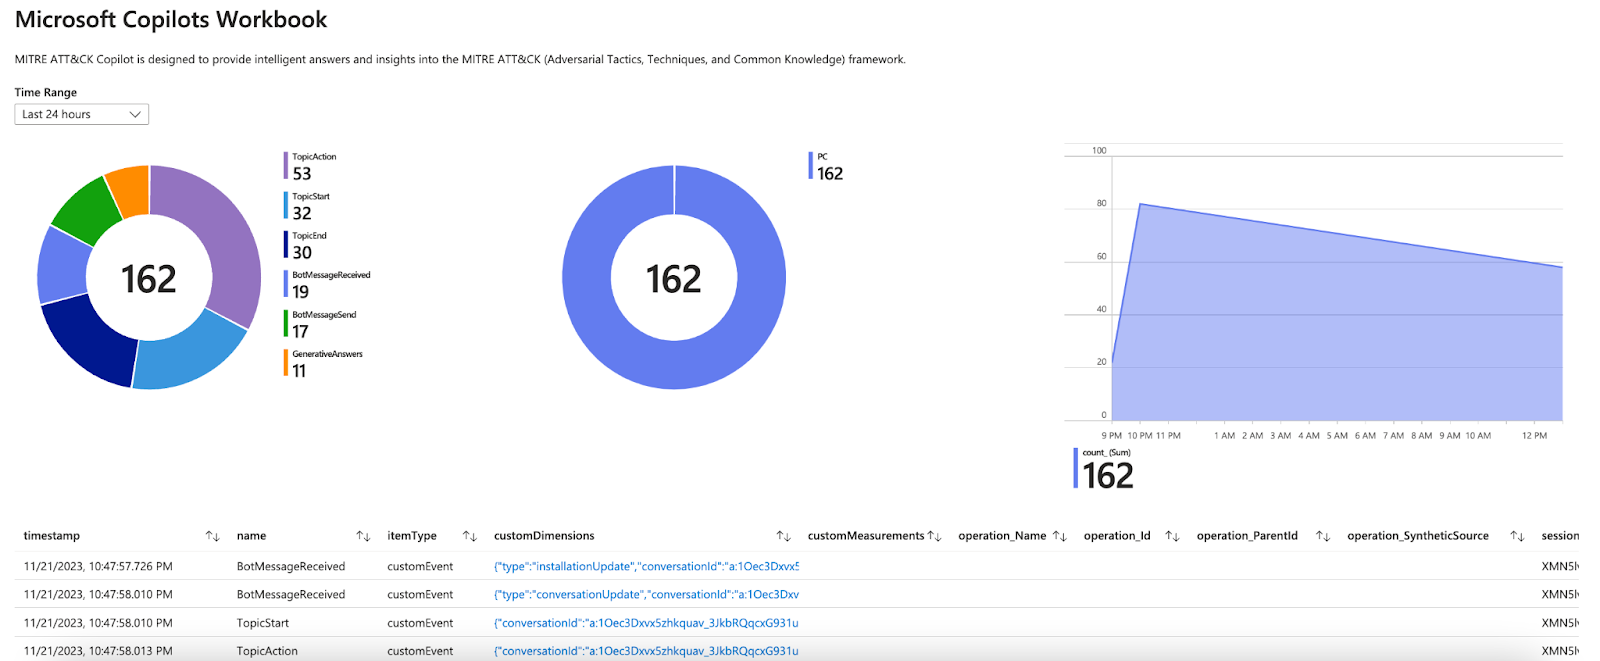The image size is (1600, 661).
Task: Select TopicAction legend entry 53
Action: [311, 166]
